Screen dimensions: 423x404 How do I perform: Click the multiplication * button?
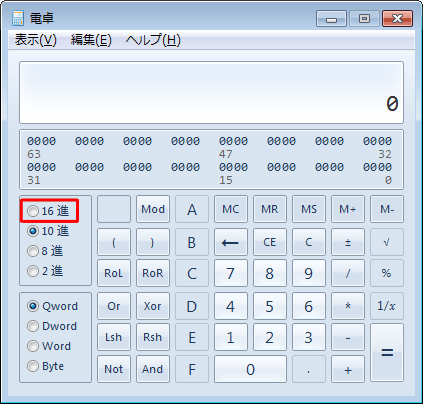click(348, 306)
